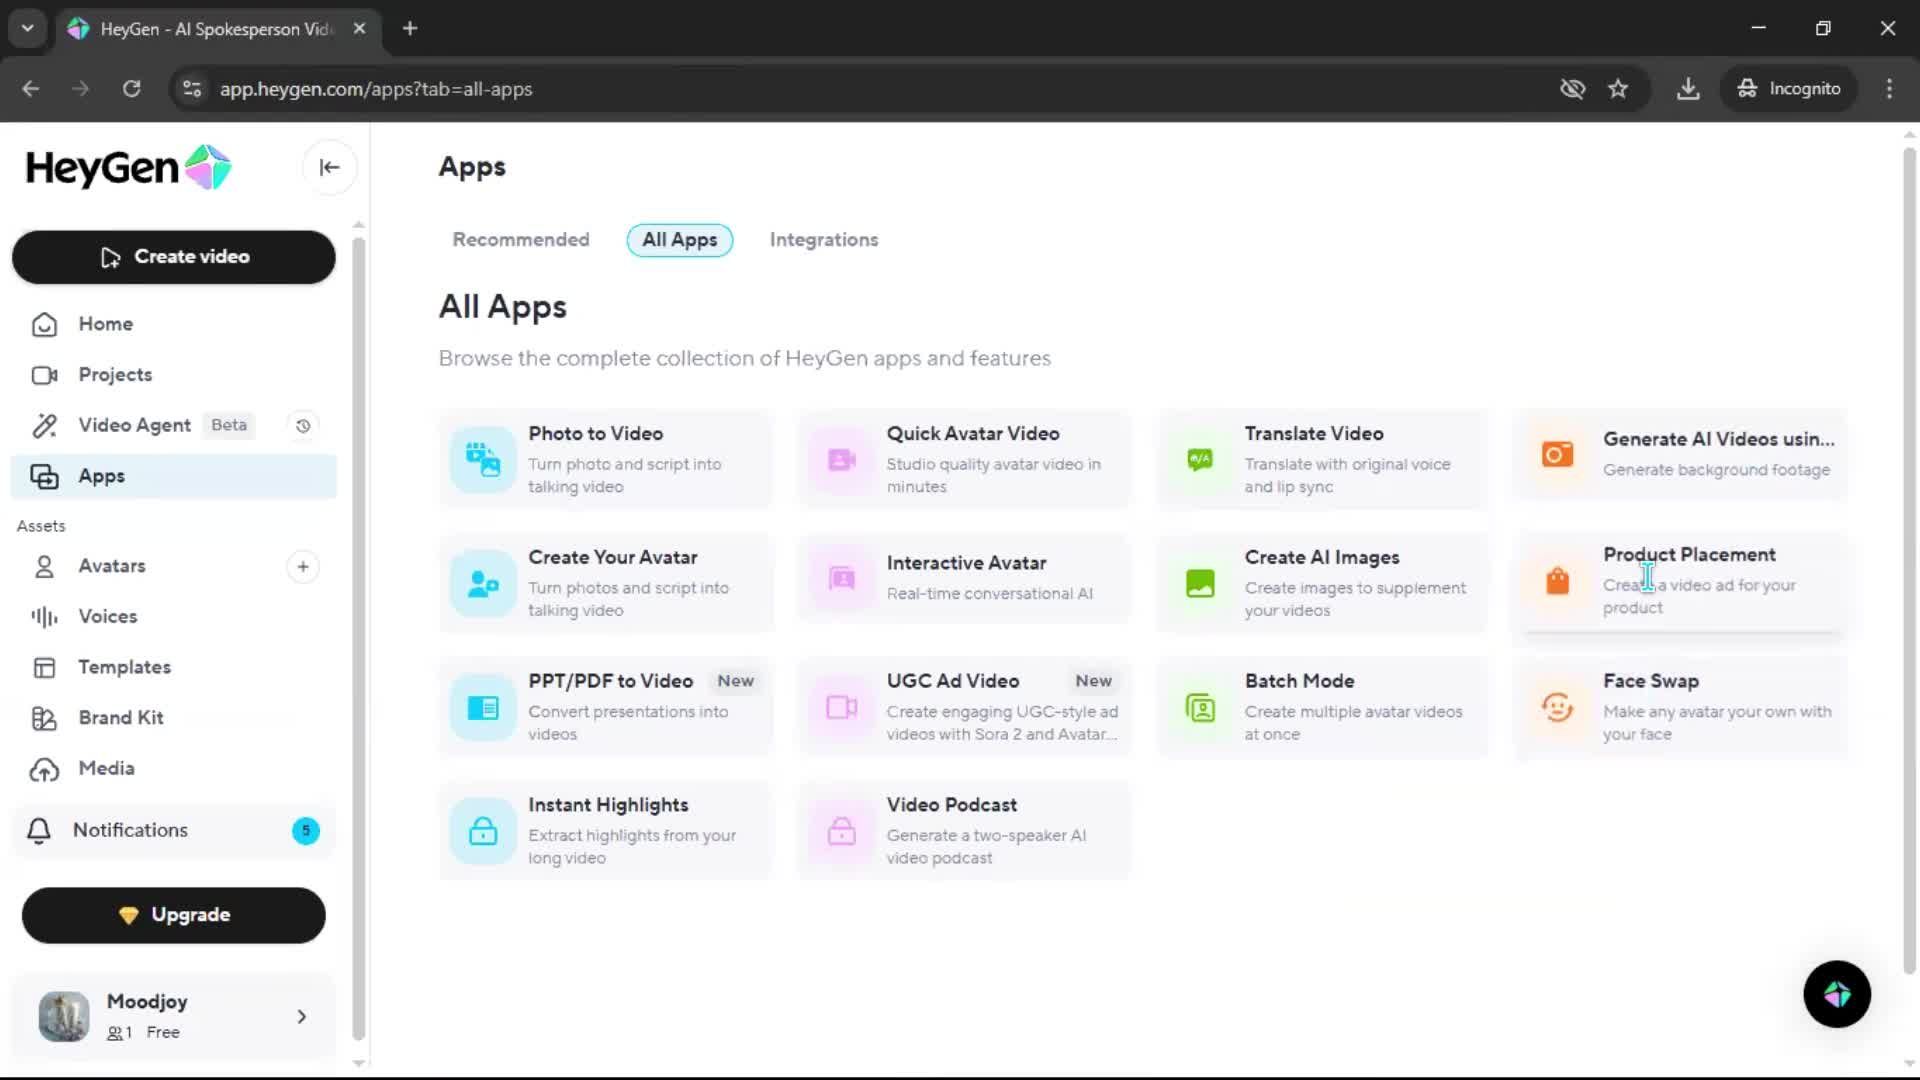Open the Chrome three-dot menu
Viewport: 1920px width, 1080px height.
click(x=1889, y=89)
